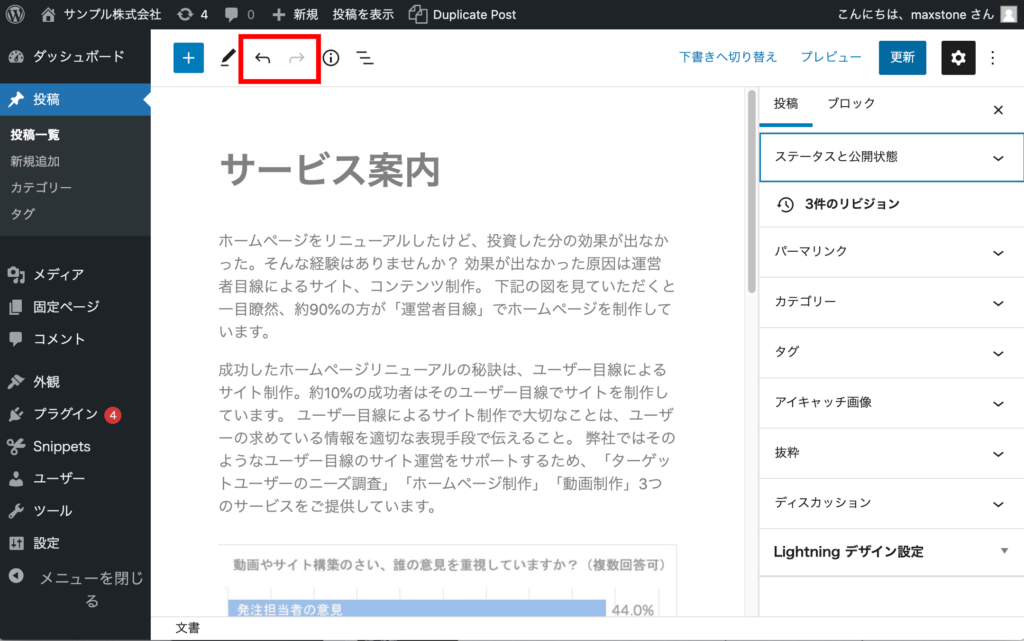Open the プレビュー preview link
The height and width of the screenshot is (641, 1024).
pyautogui.click(x=831, y=57)
